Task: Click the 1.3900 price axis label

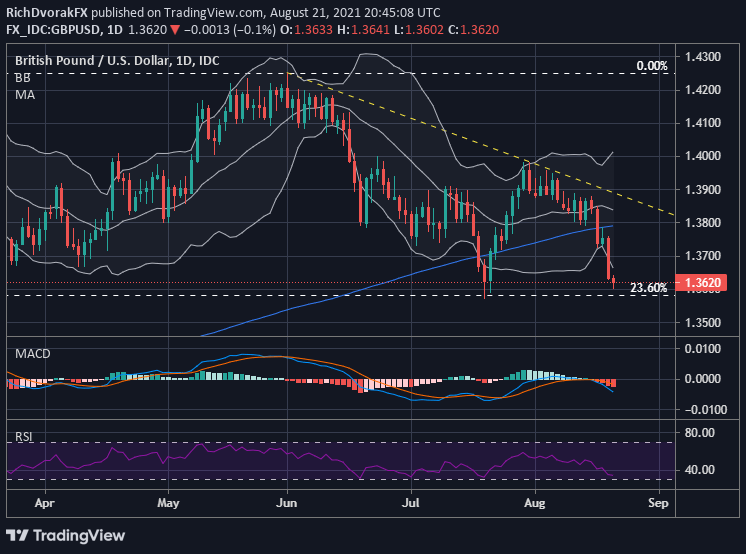Action: pyautogui.click(x=703, y=189)
